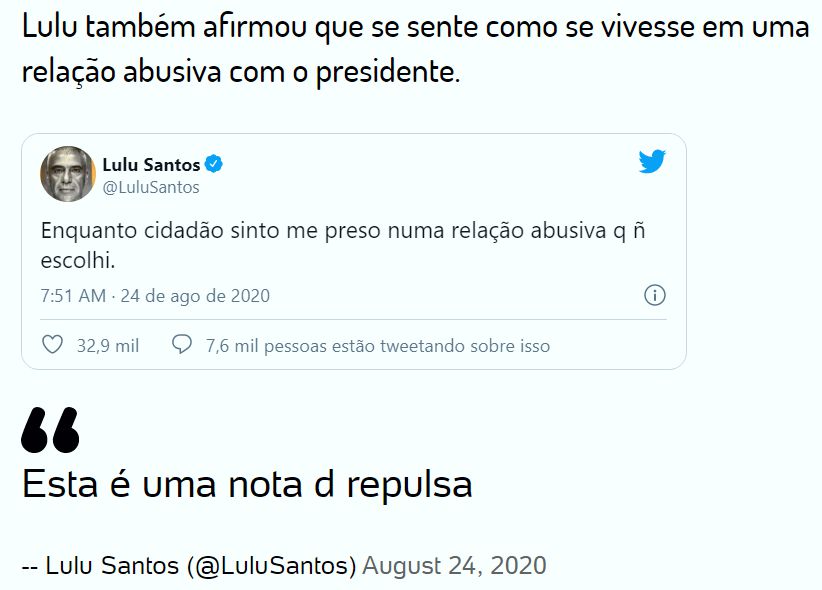Click the word 'escolhi.' in tweet

pyautogui.click(x=78, y=260)
